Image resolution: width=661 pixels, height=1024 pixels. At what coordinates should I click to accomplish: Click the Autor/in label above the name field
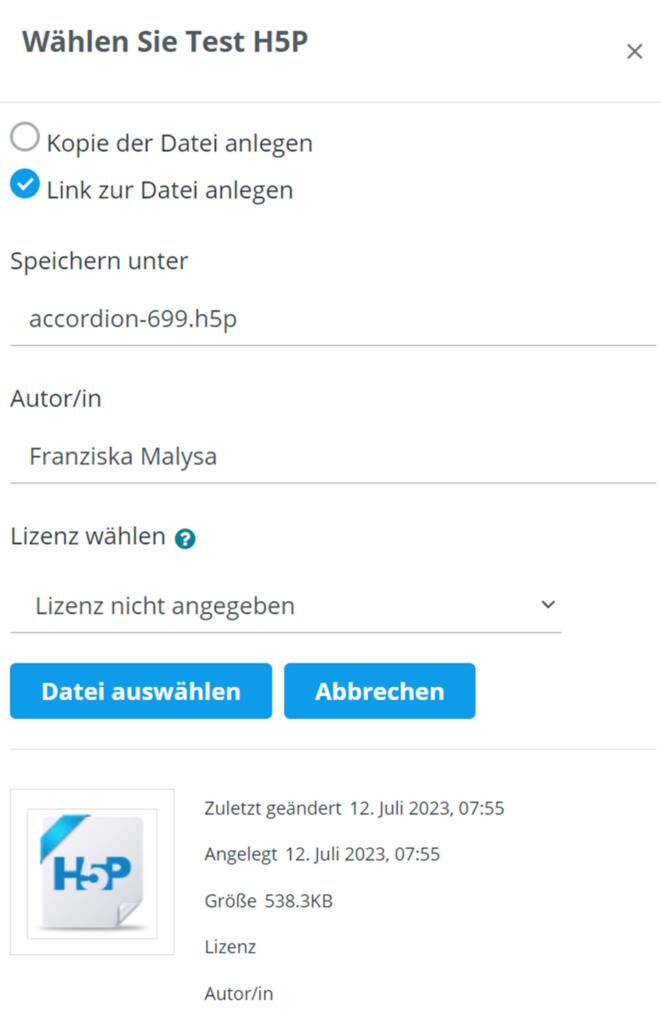coord(56,399)
